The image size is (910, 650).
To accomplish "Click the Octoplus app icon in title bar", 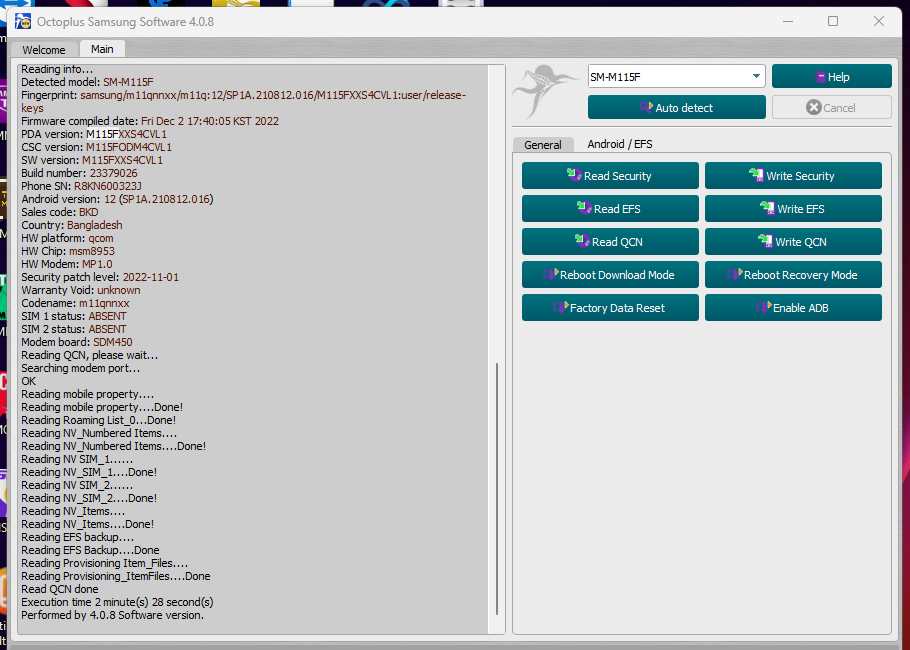I will [22, 21].
